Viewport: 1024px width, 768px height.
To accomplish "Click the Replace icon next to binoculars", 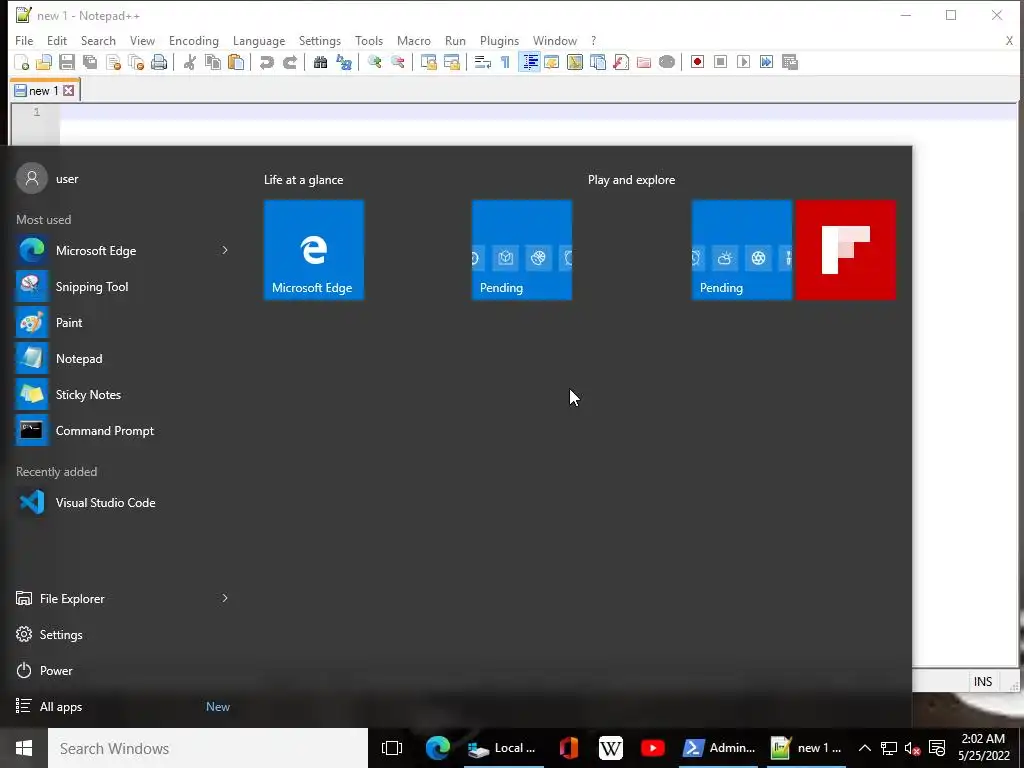I will coord(344,62).
